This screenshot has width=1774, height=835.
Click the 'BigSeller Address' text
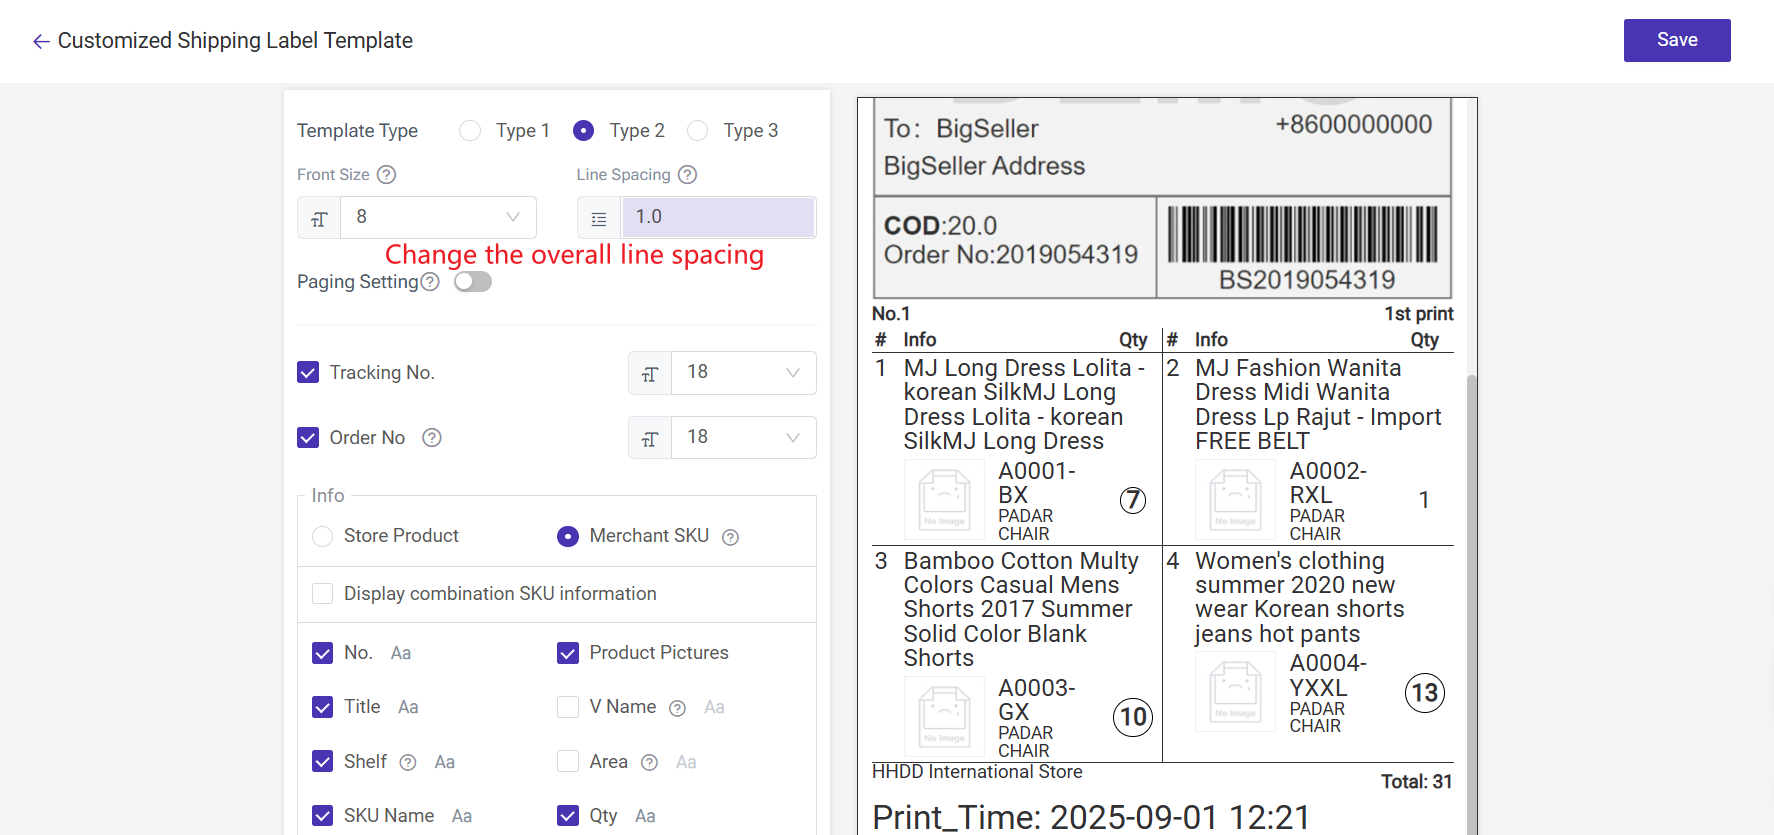click(x=984, y=166)
